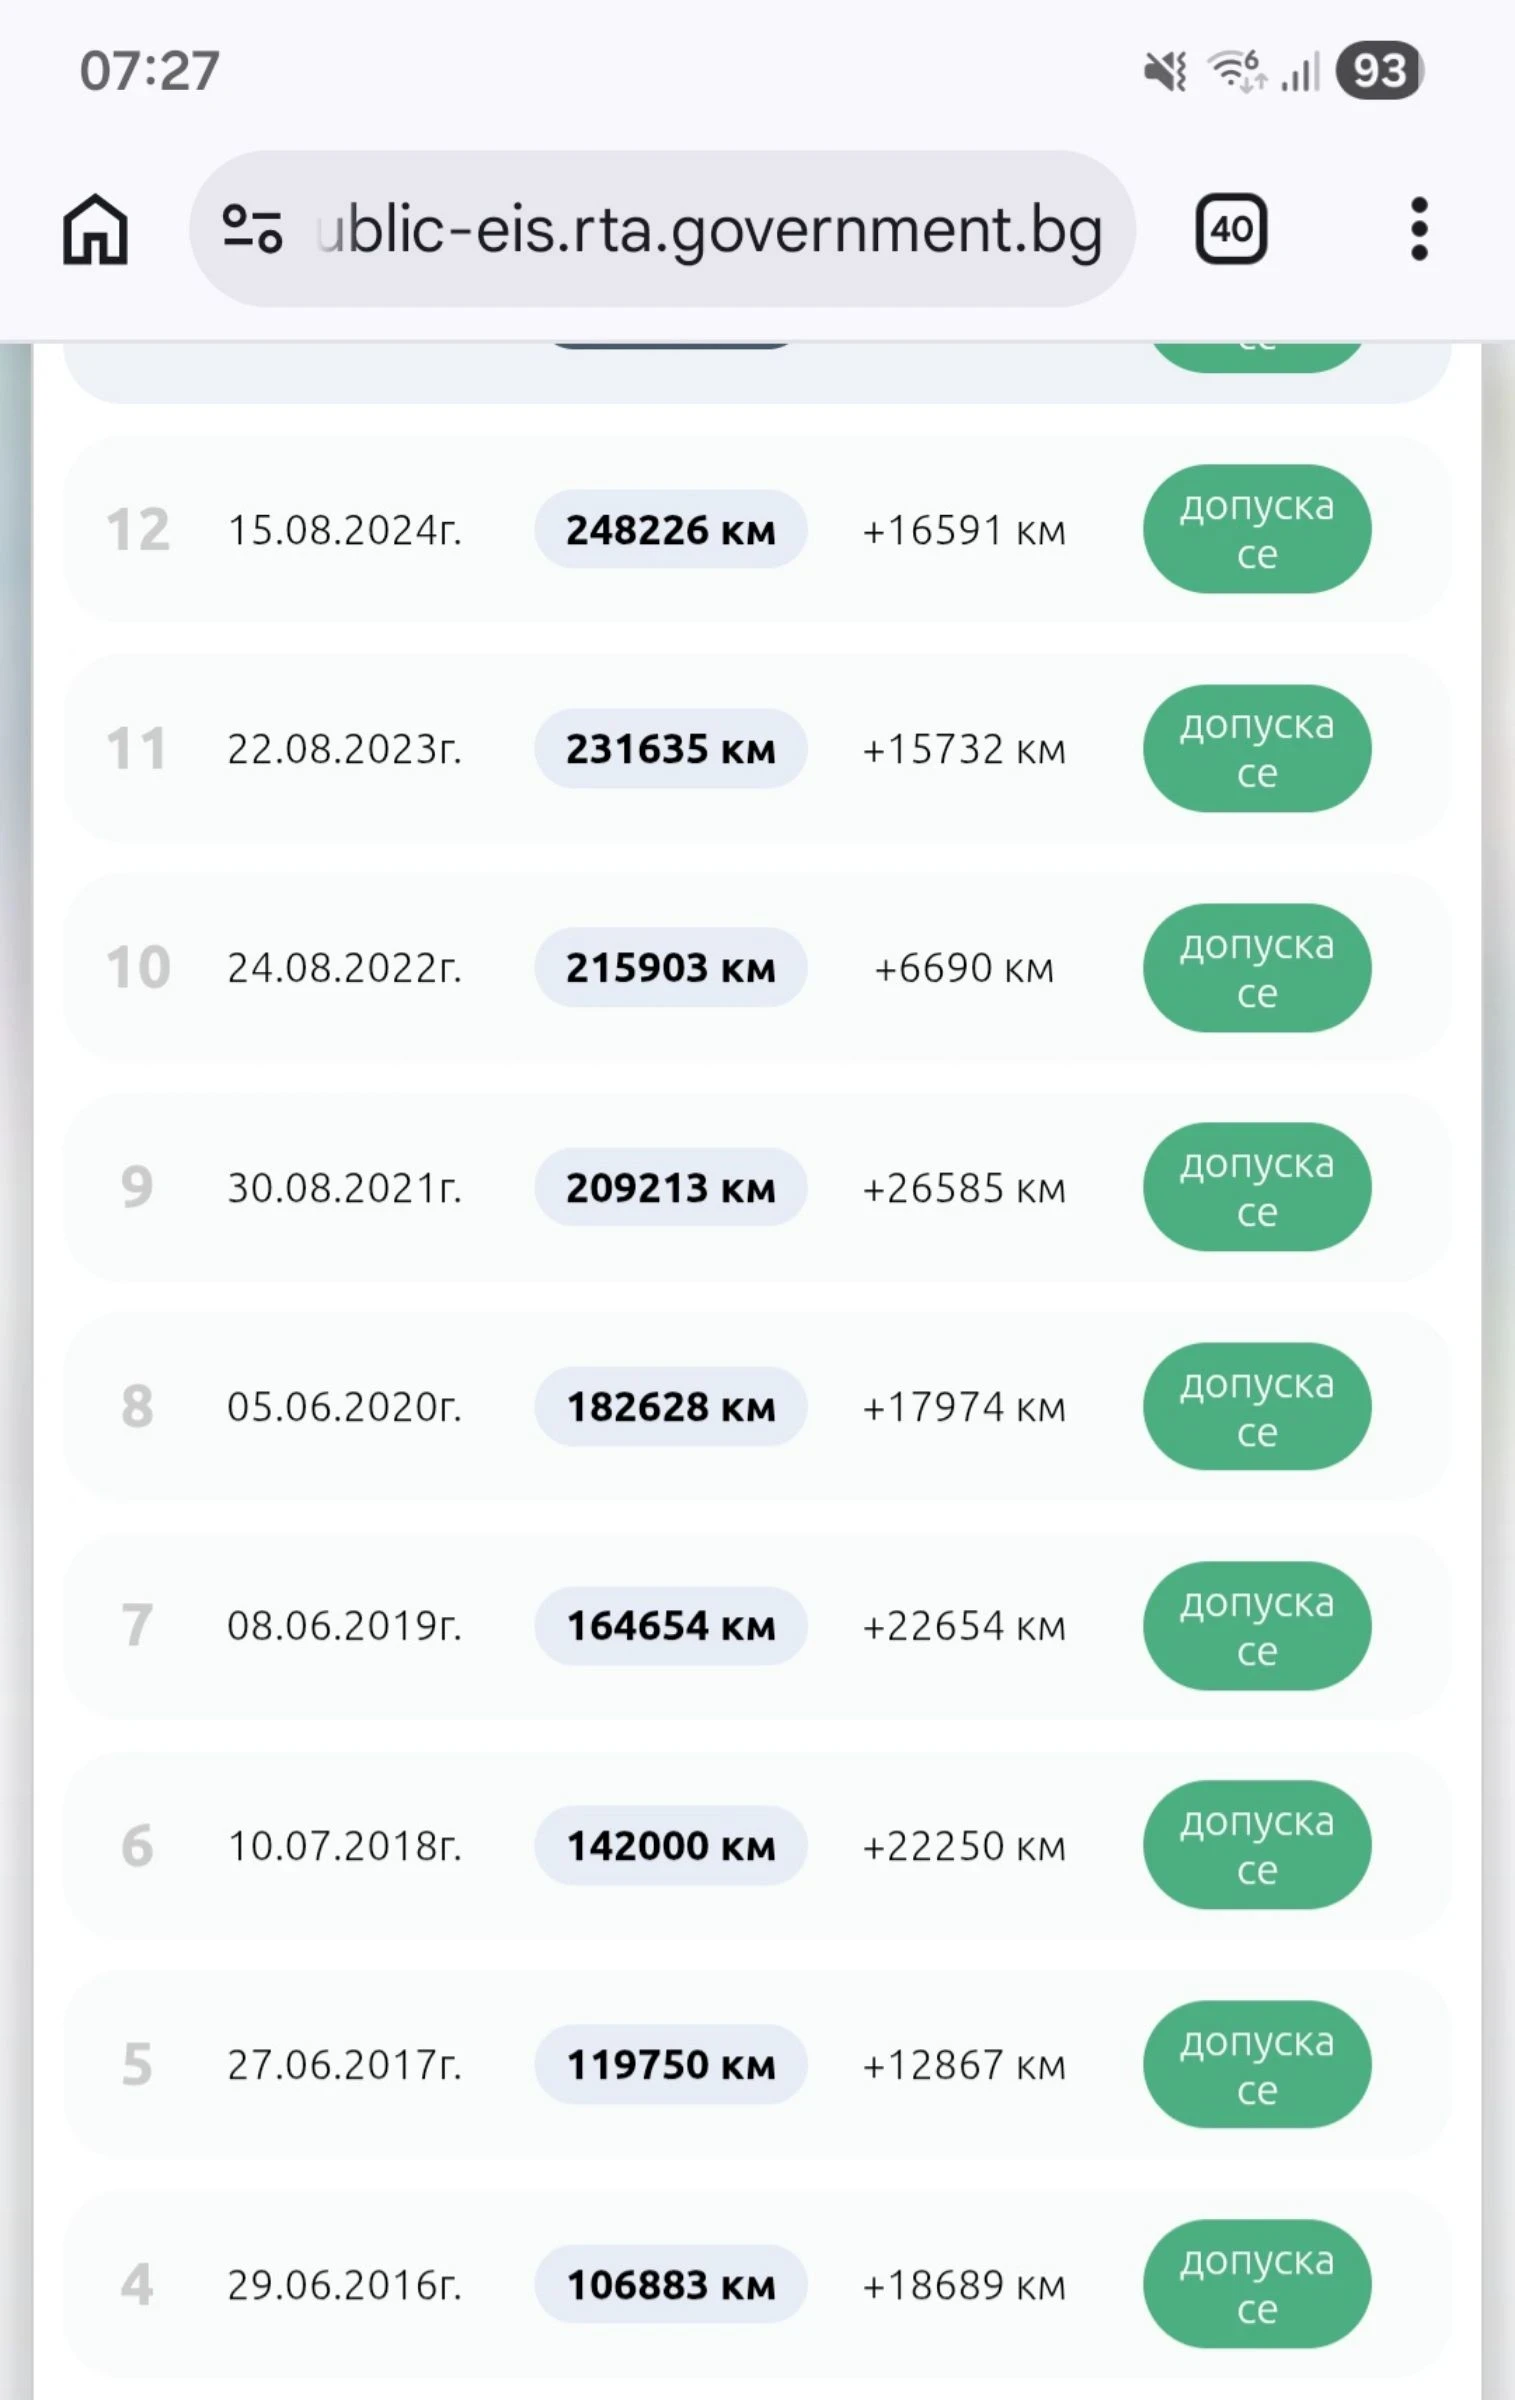Select the 215903 км mileage pill
The height and width of the screenshot is (2400, 1515).
[670, 967]
